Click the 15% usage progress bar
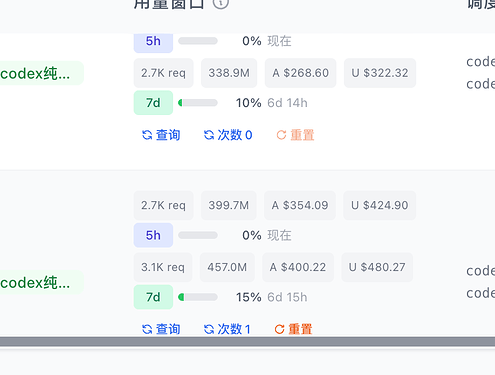This screenshot has height=375, width=495. coord(198,297)
